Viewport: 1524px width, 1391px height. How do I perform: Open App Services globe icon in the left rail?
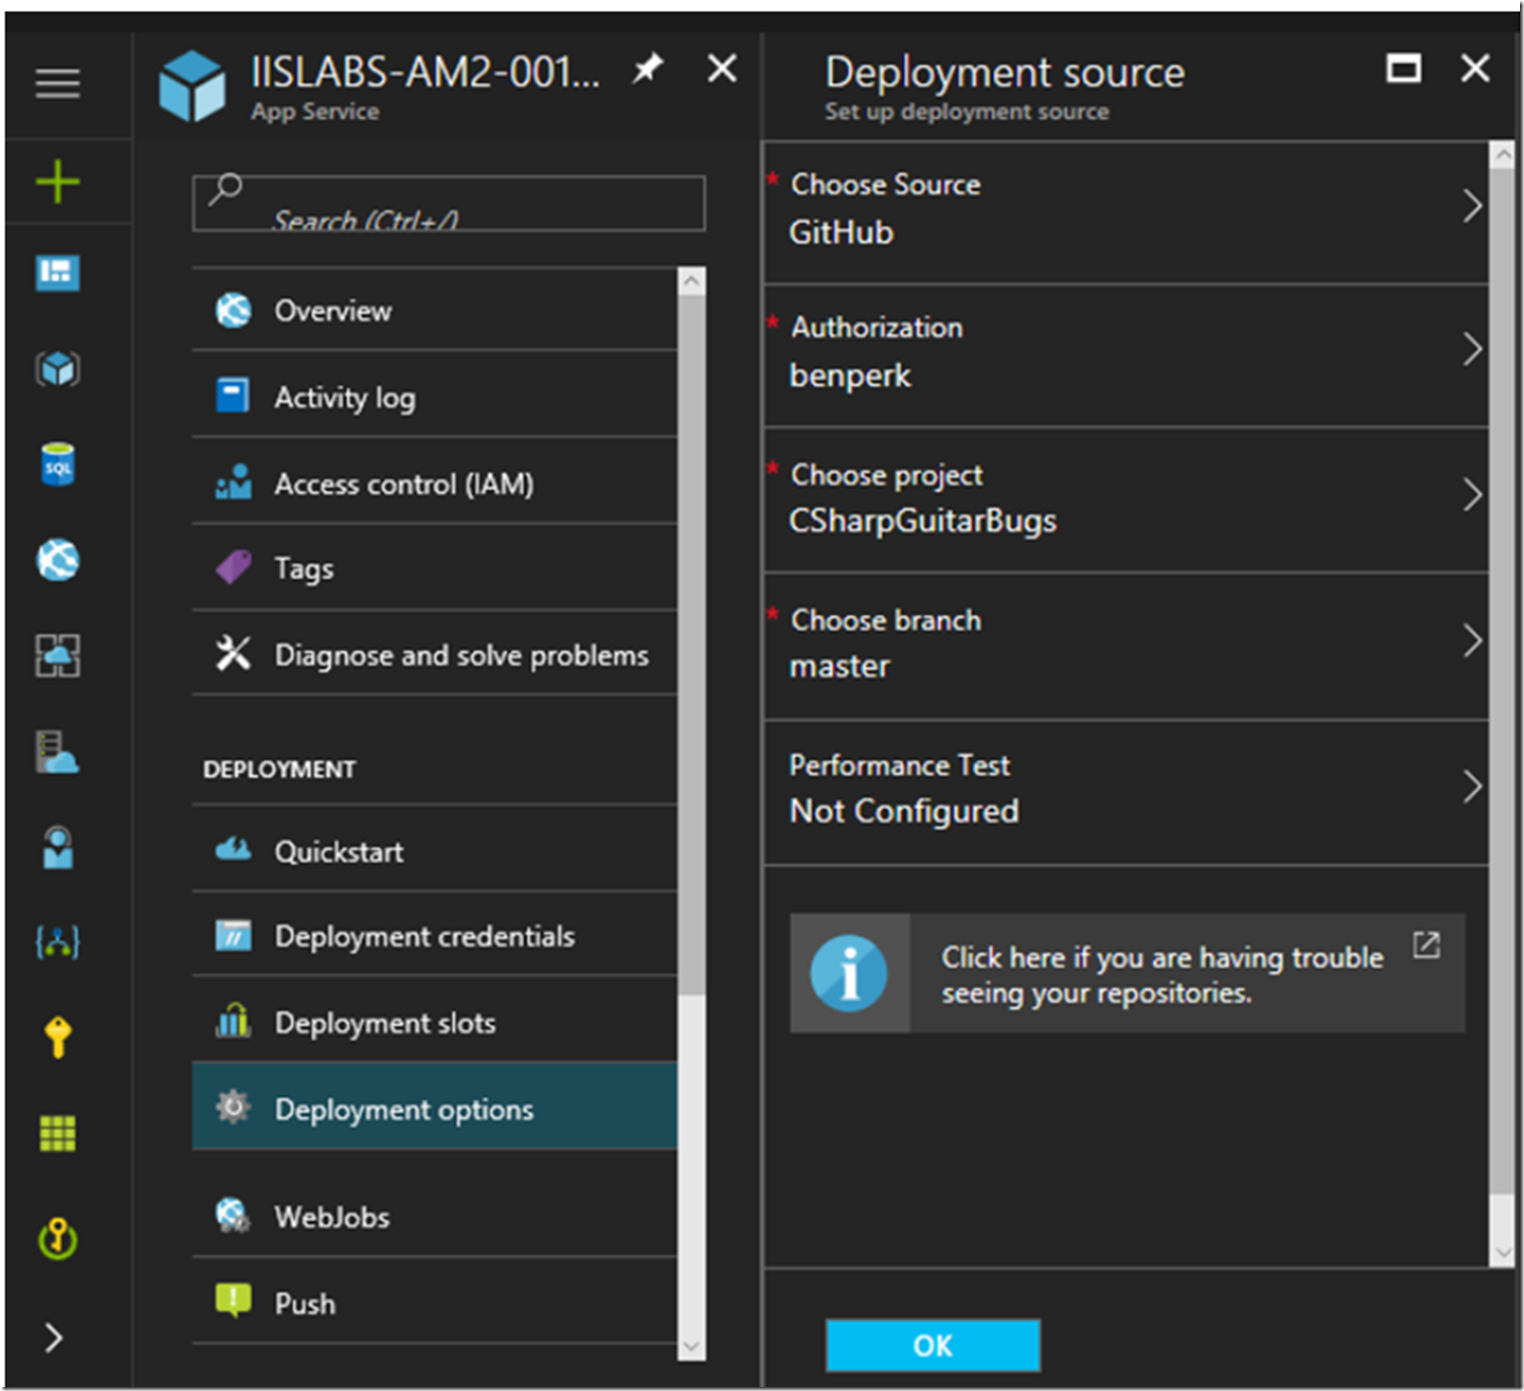pyautogui.click(x=57, y=560)
